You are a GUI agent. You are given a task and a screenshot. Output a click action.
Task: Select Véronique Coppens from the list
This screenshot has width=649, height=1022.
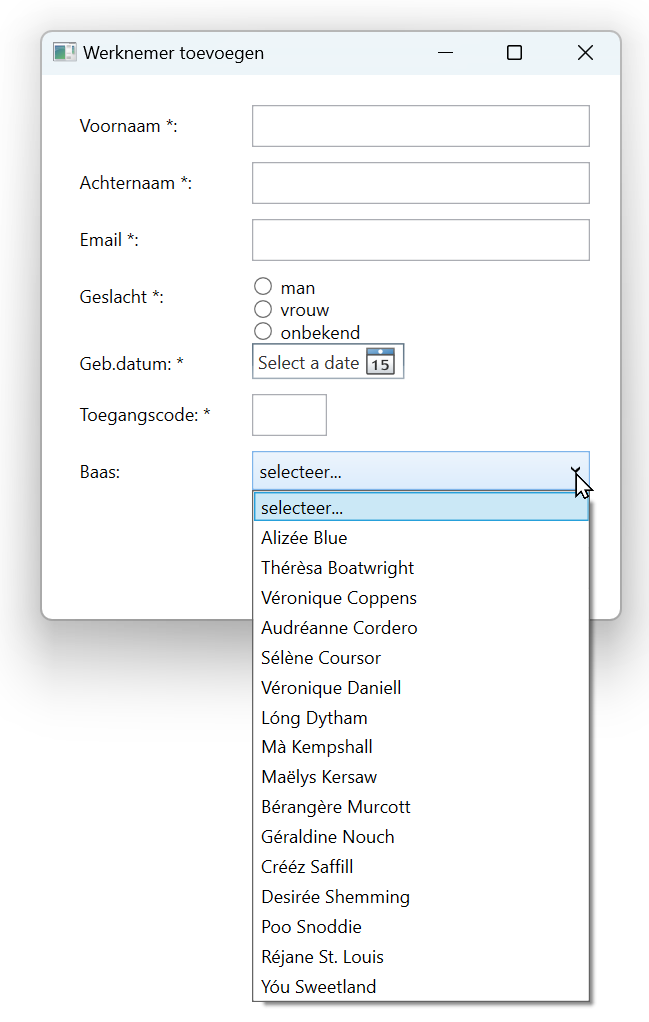pos(338,598)
